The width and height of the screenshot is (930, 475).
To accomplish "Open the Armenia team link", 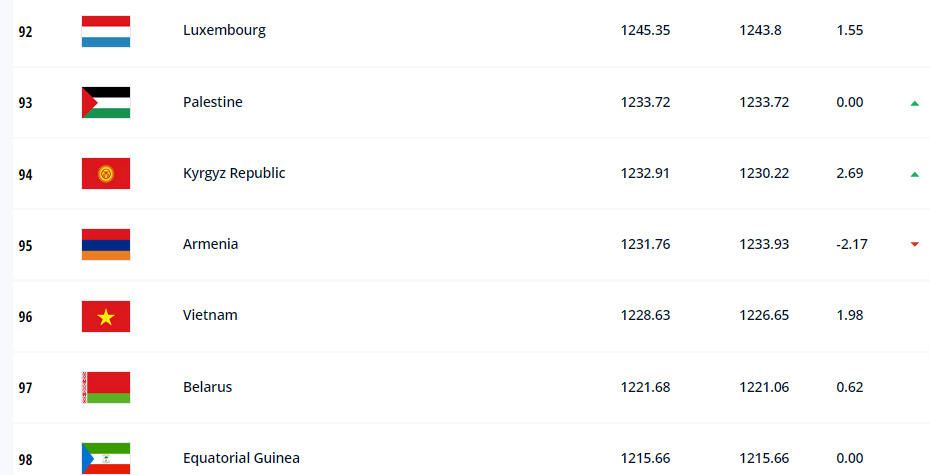I will pyautogui.click(x=210, y=244).
